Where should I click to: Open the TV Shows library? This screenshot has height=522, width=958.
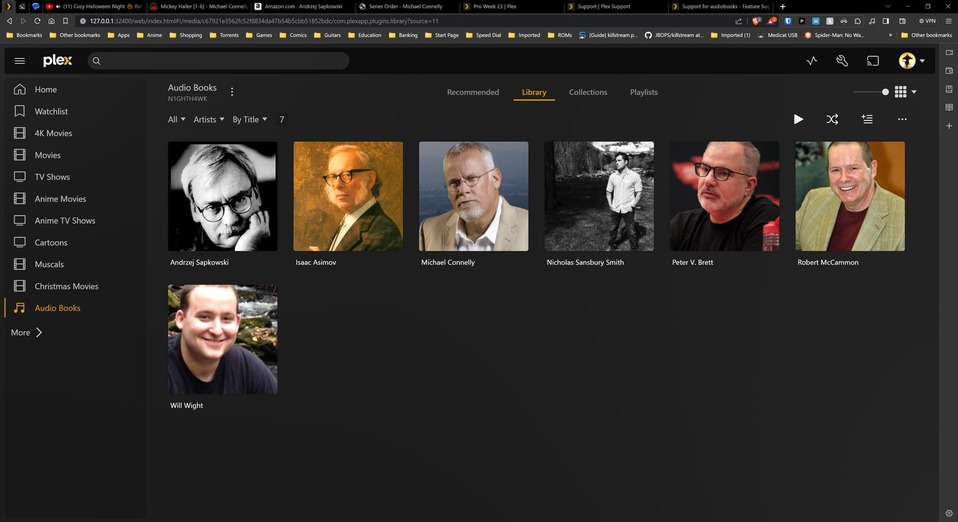point(75,177)
